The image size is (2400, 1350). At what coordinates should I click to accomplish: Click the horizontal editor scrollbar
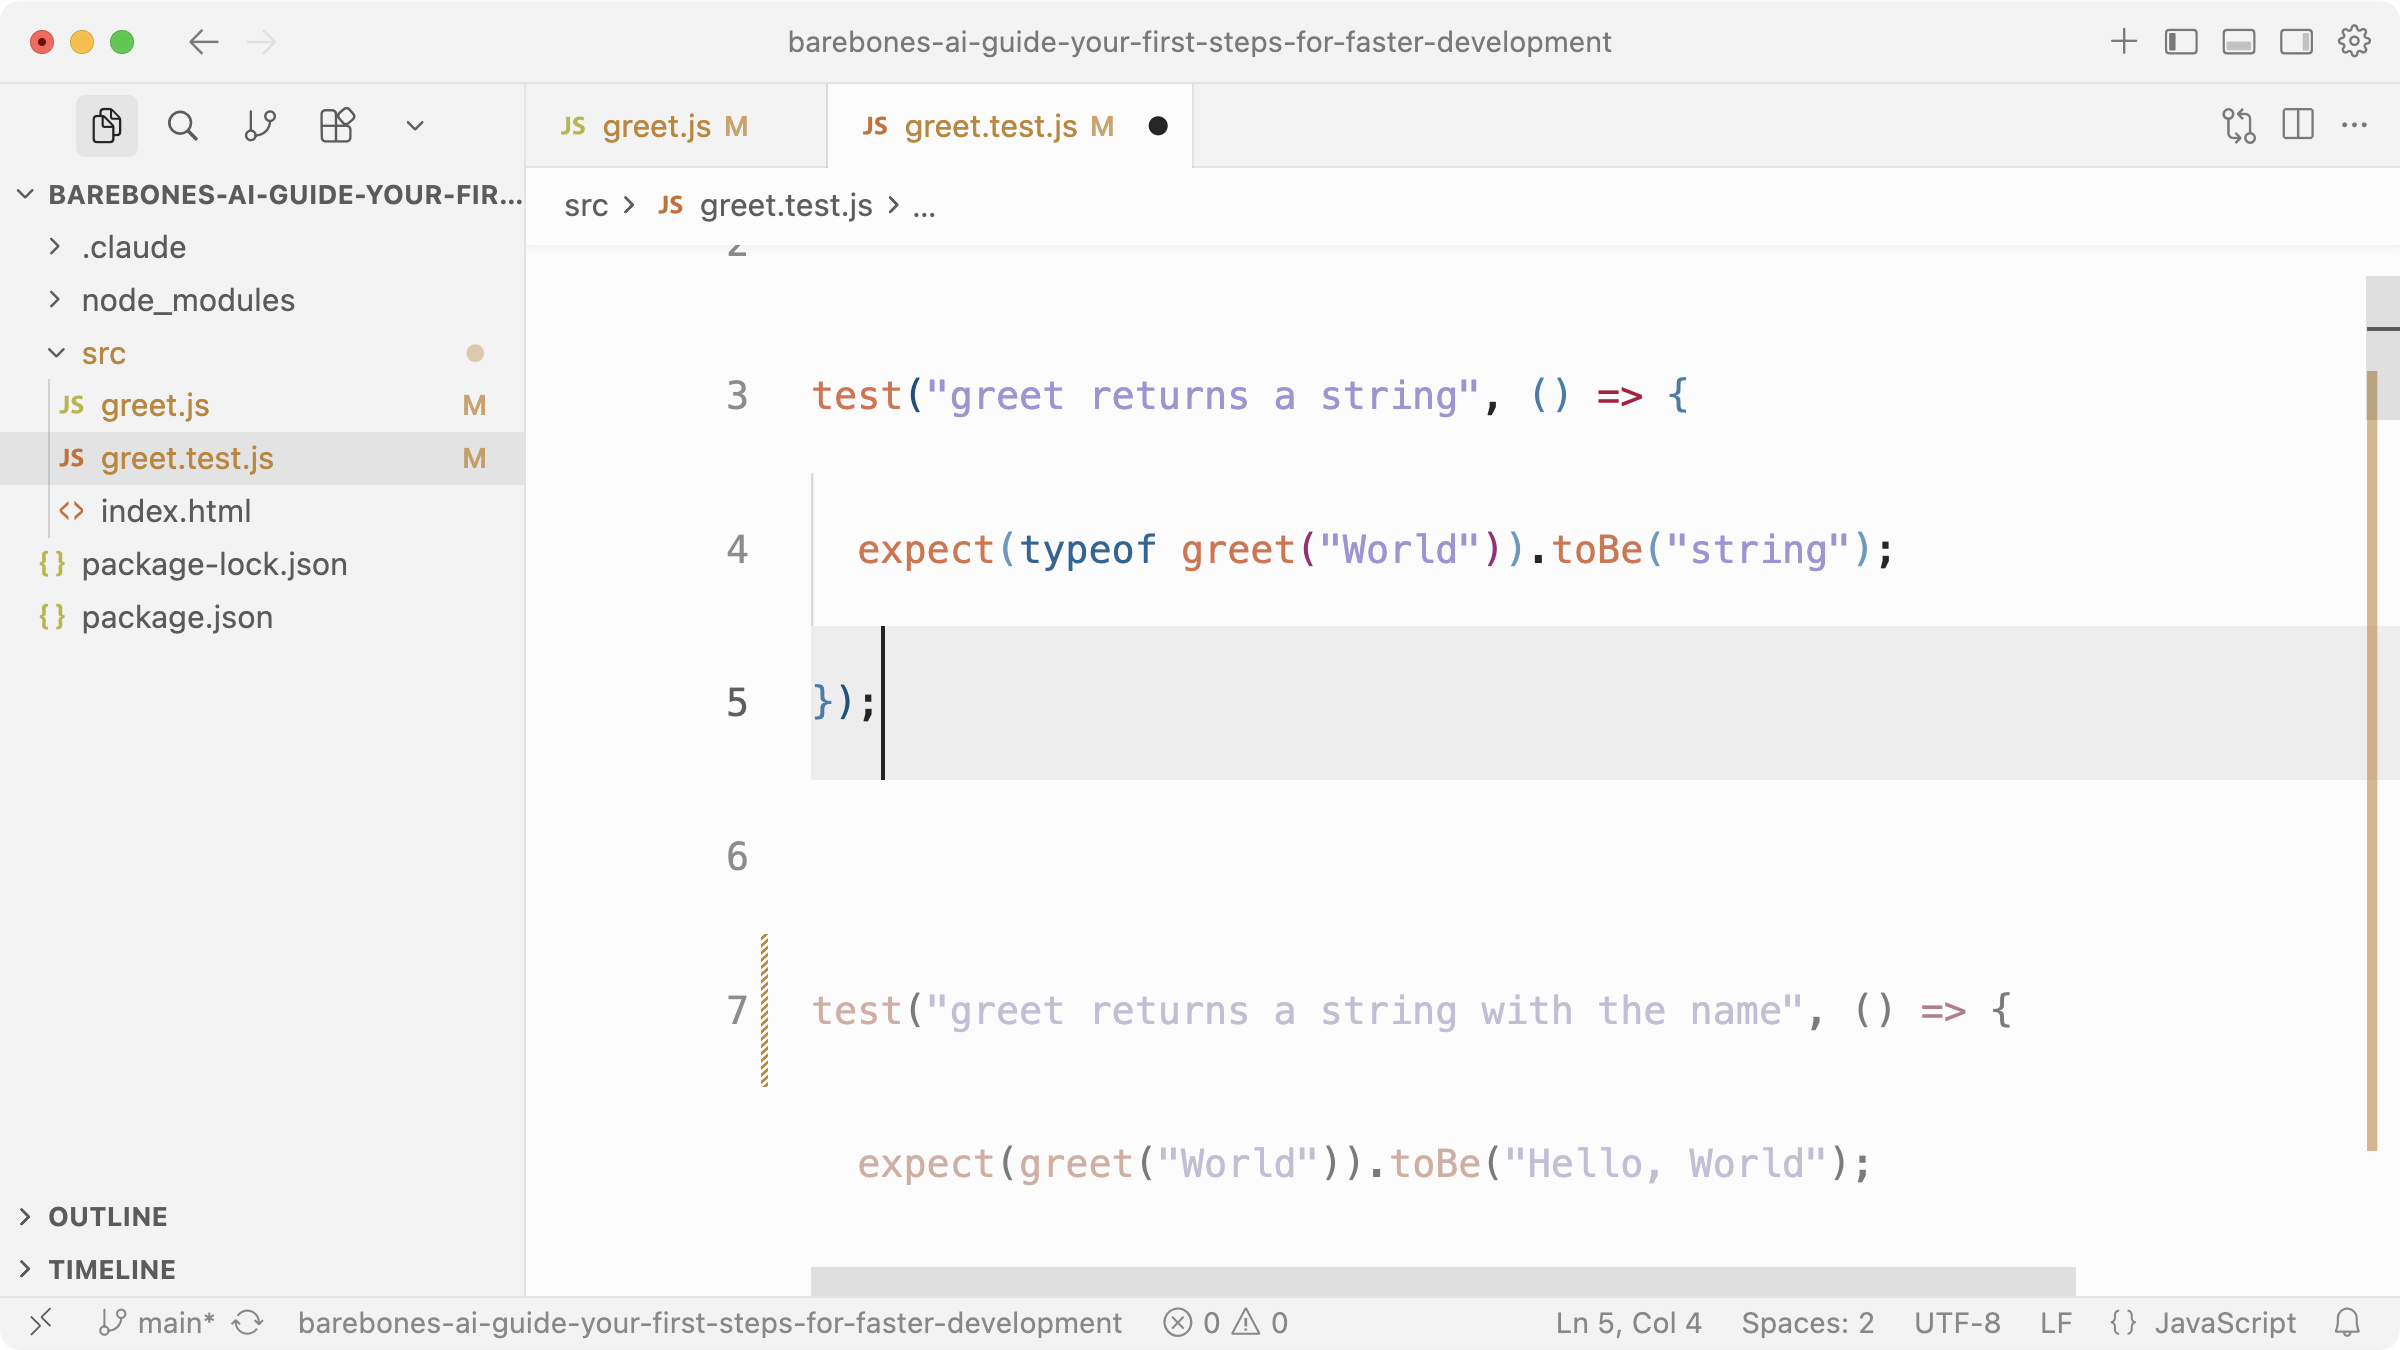tap(1442, 1281)
